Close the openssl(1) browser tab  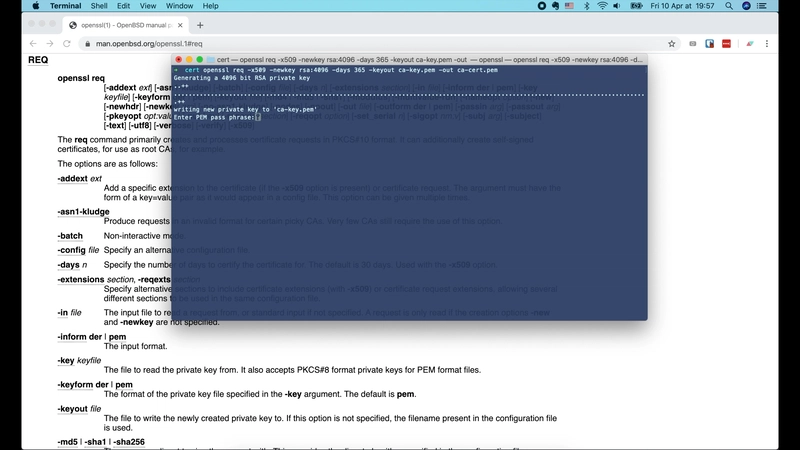point(180,25)
